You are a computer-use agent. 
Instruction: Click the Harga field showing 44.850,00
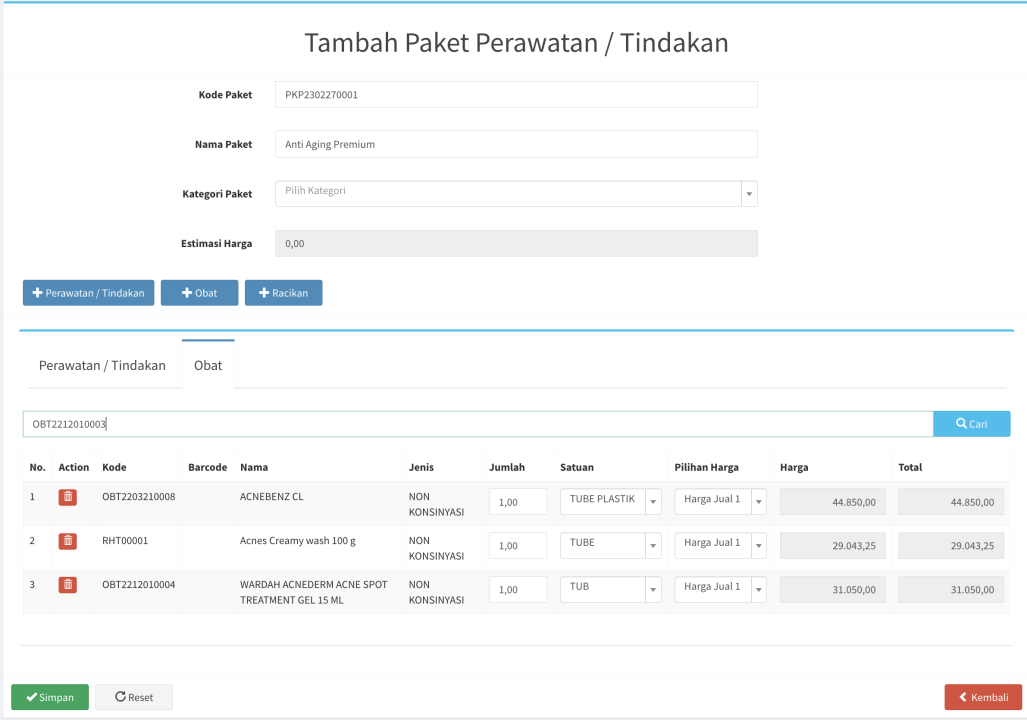[x=832, y=502]
